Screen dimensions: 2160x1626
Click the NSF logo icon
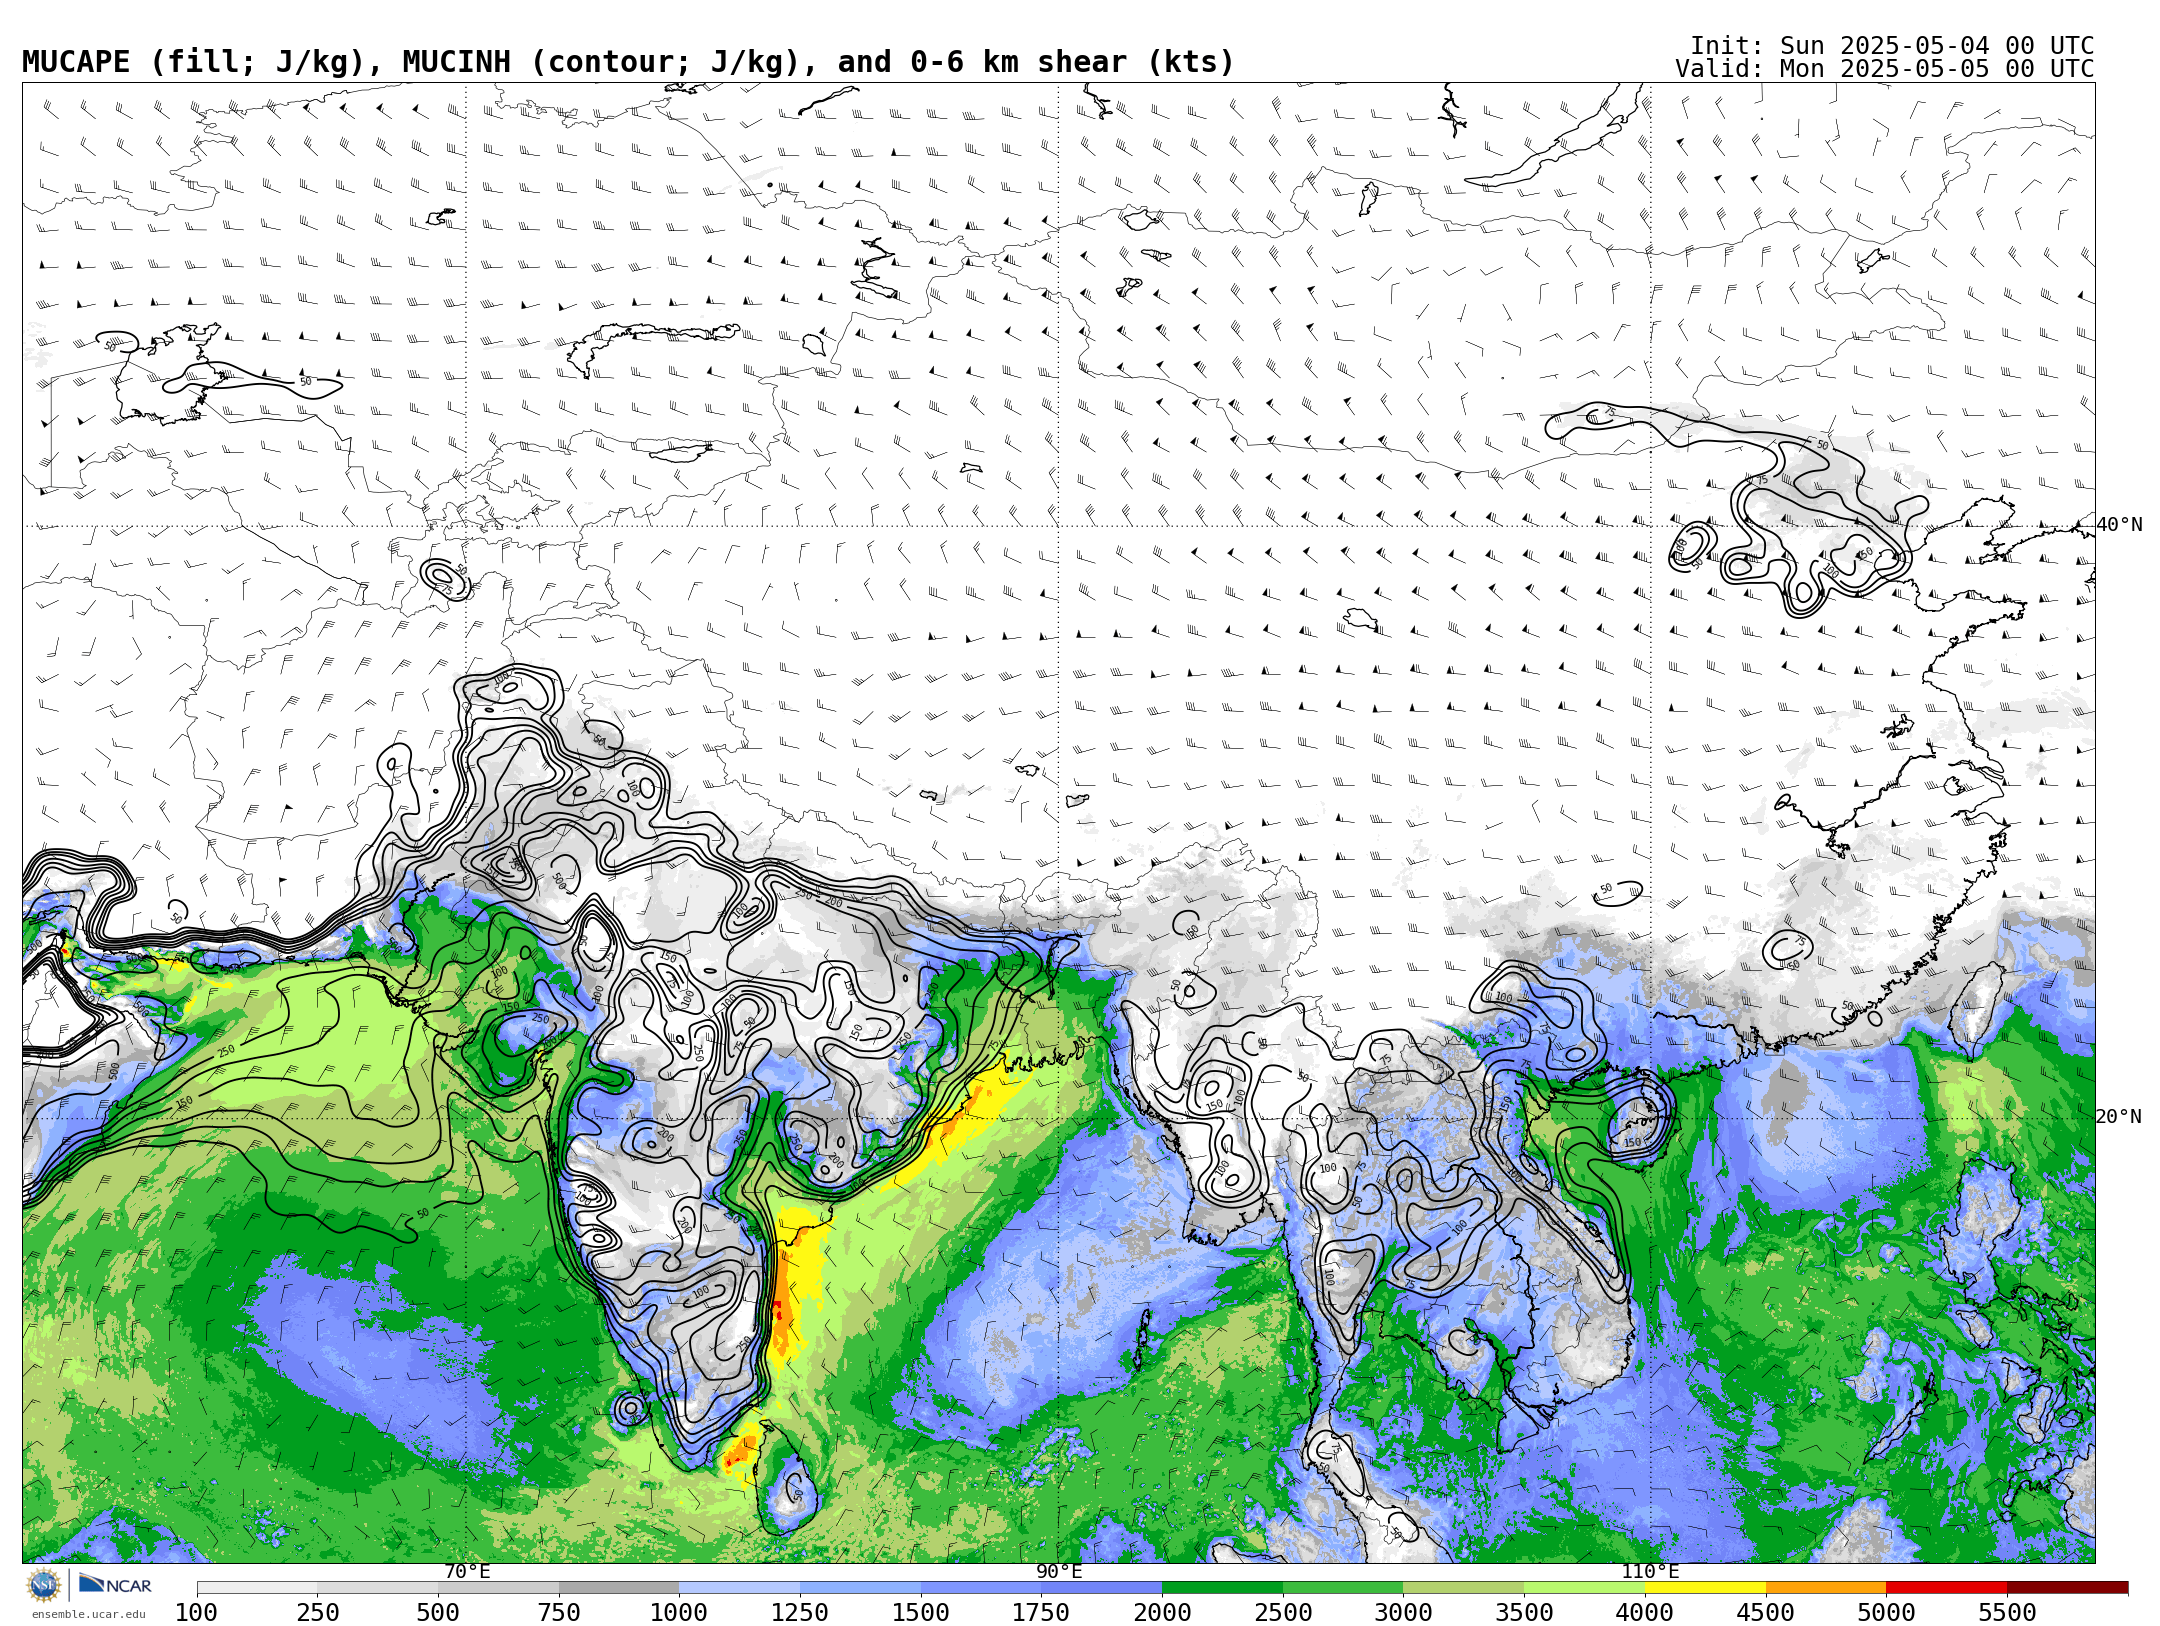[x=44, y=1585]
